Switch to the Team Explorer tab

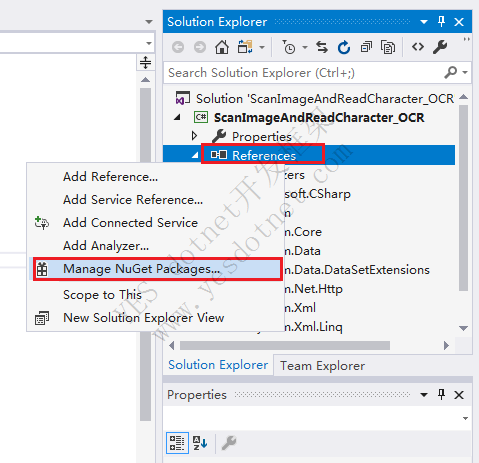pos(322,366)
